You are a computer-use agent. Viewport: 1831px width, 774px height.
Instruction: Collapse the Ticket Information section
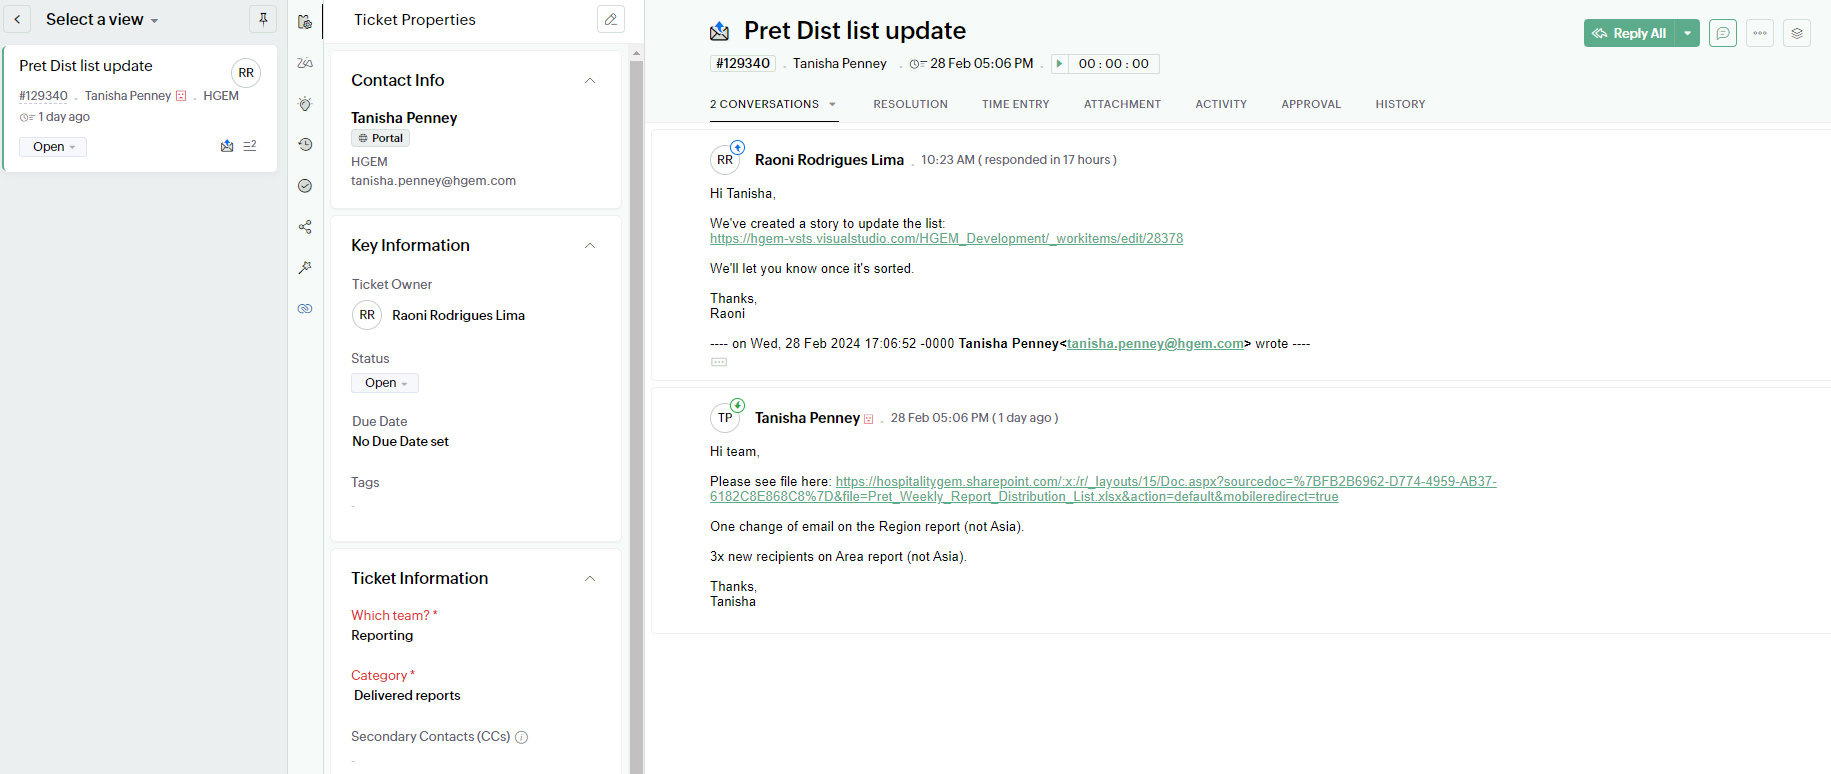(x=590, y=579)
